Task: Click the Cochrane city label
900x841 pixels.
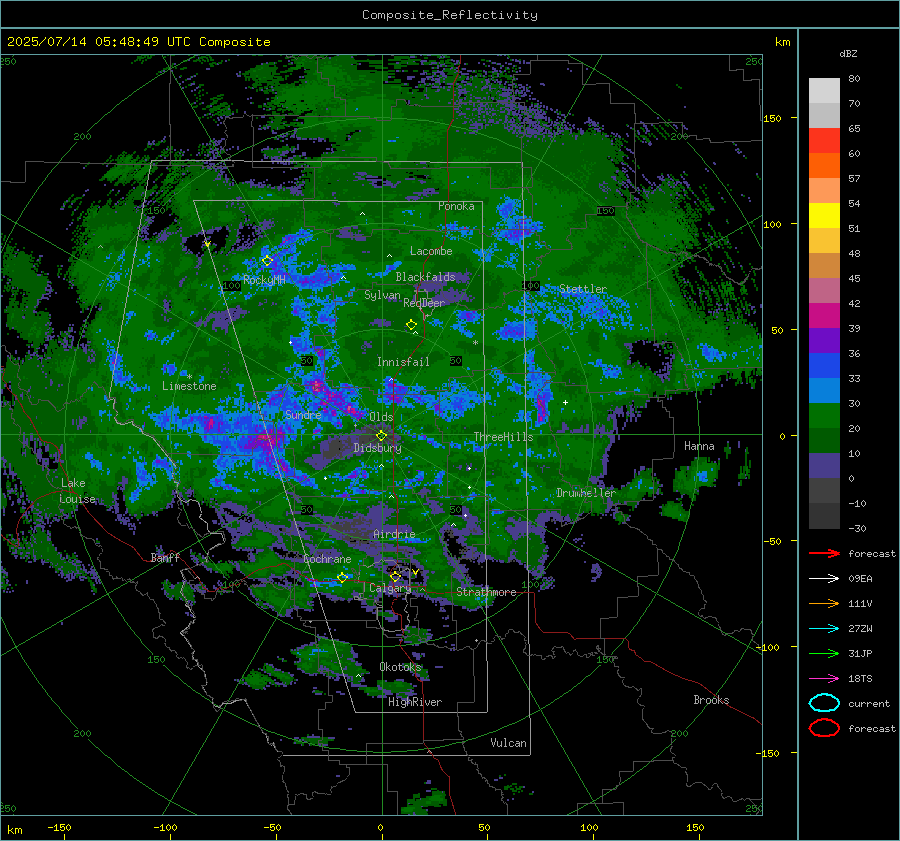Action: click(x=327, y=559)
